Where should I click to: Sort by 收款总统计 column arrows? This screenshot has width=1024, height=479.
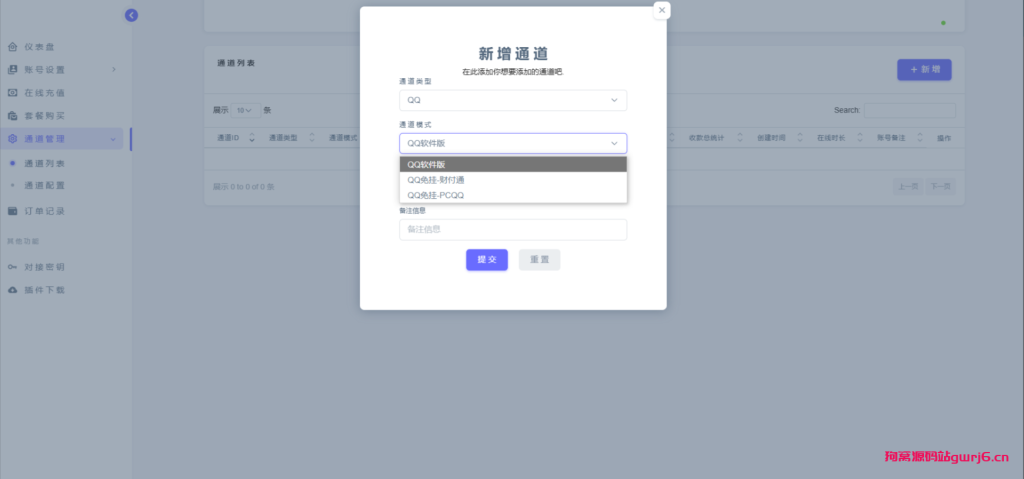coord(740,138)
